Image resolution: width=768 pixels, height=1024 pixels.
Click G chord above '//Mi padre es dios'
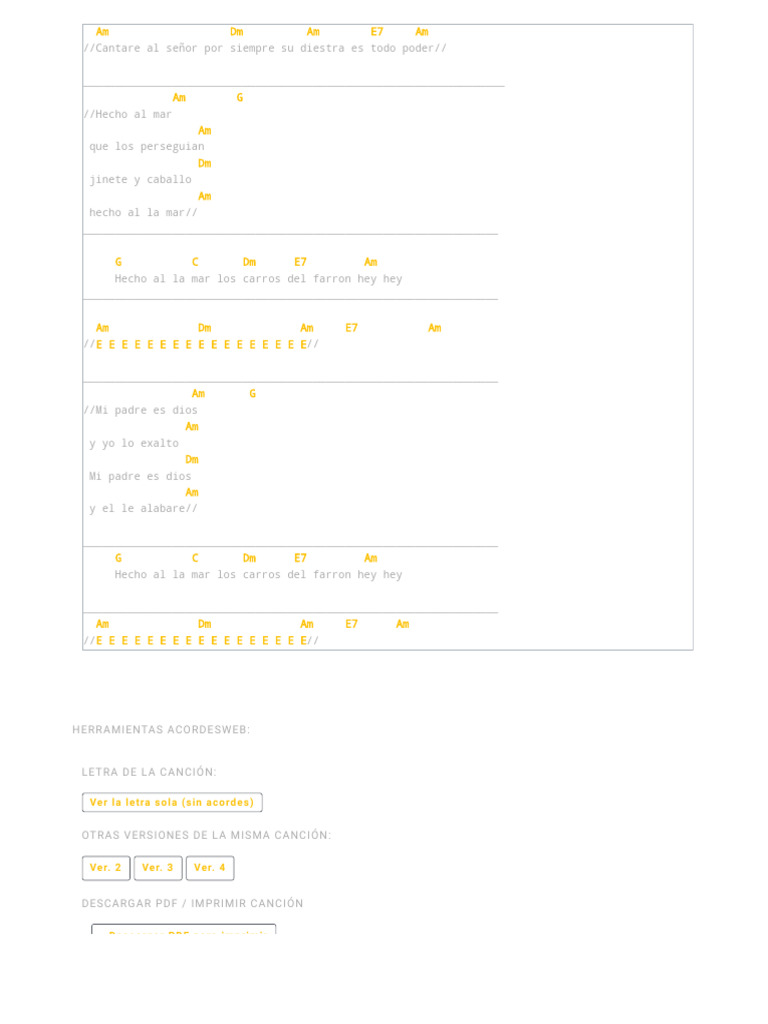252,394
